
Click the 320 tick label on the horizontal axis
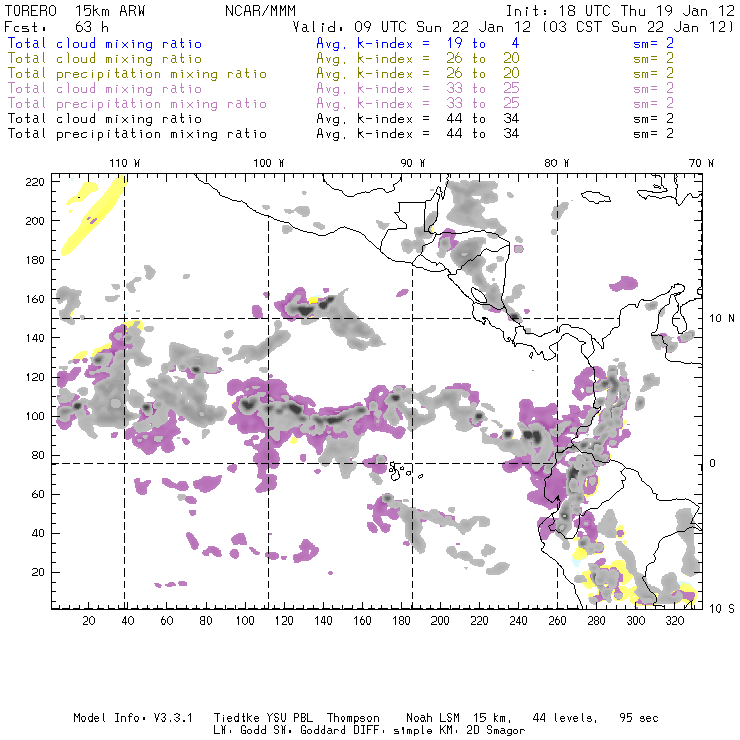point(675,621)
